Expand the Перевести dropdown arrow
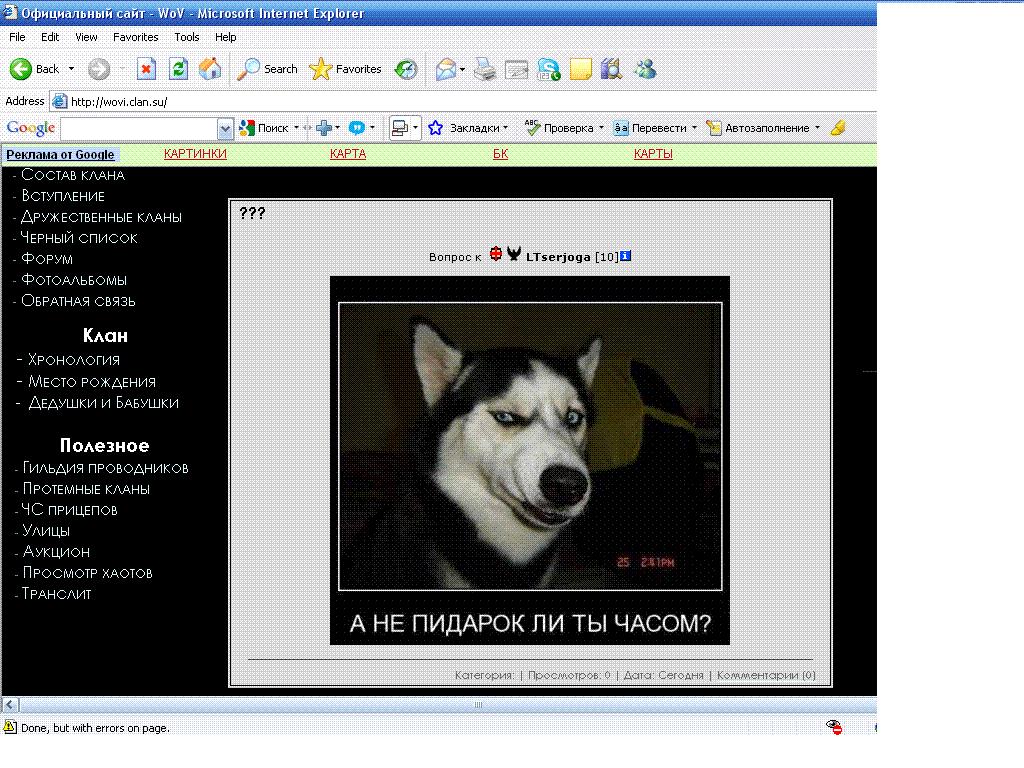 click(x=694, y=128)
